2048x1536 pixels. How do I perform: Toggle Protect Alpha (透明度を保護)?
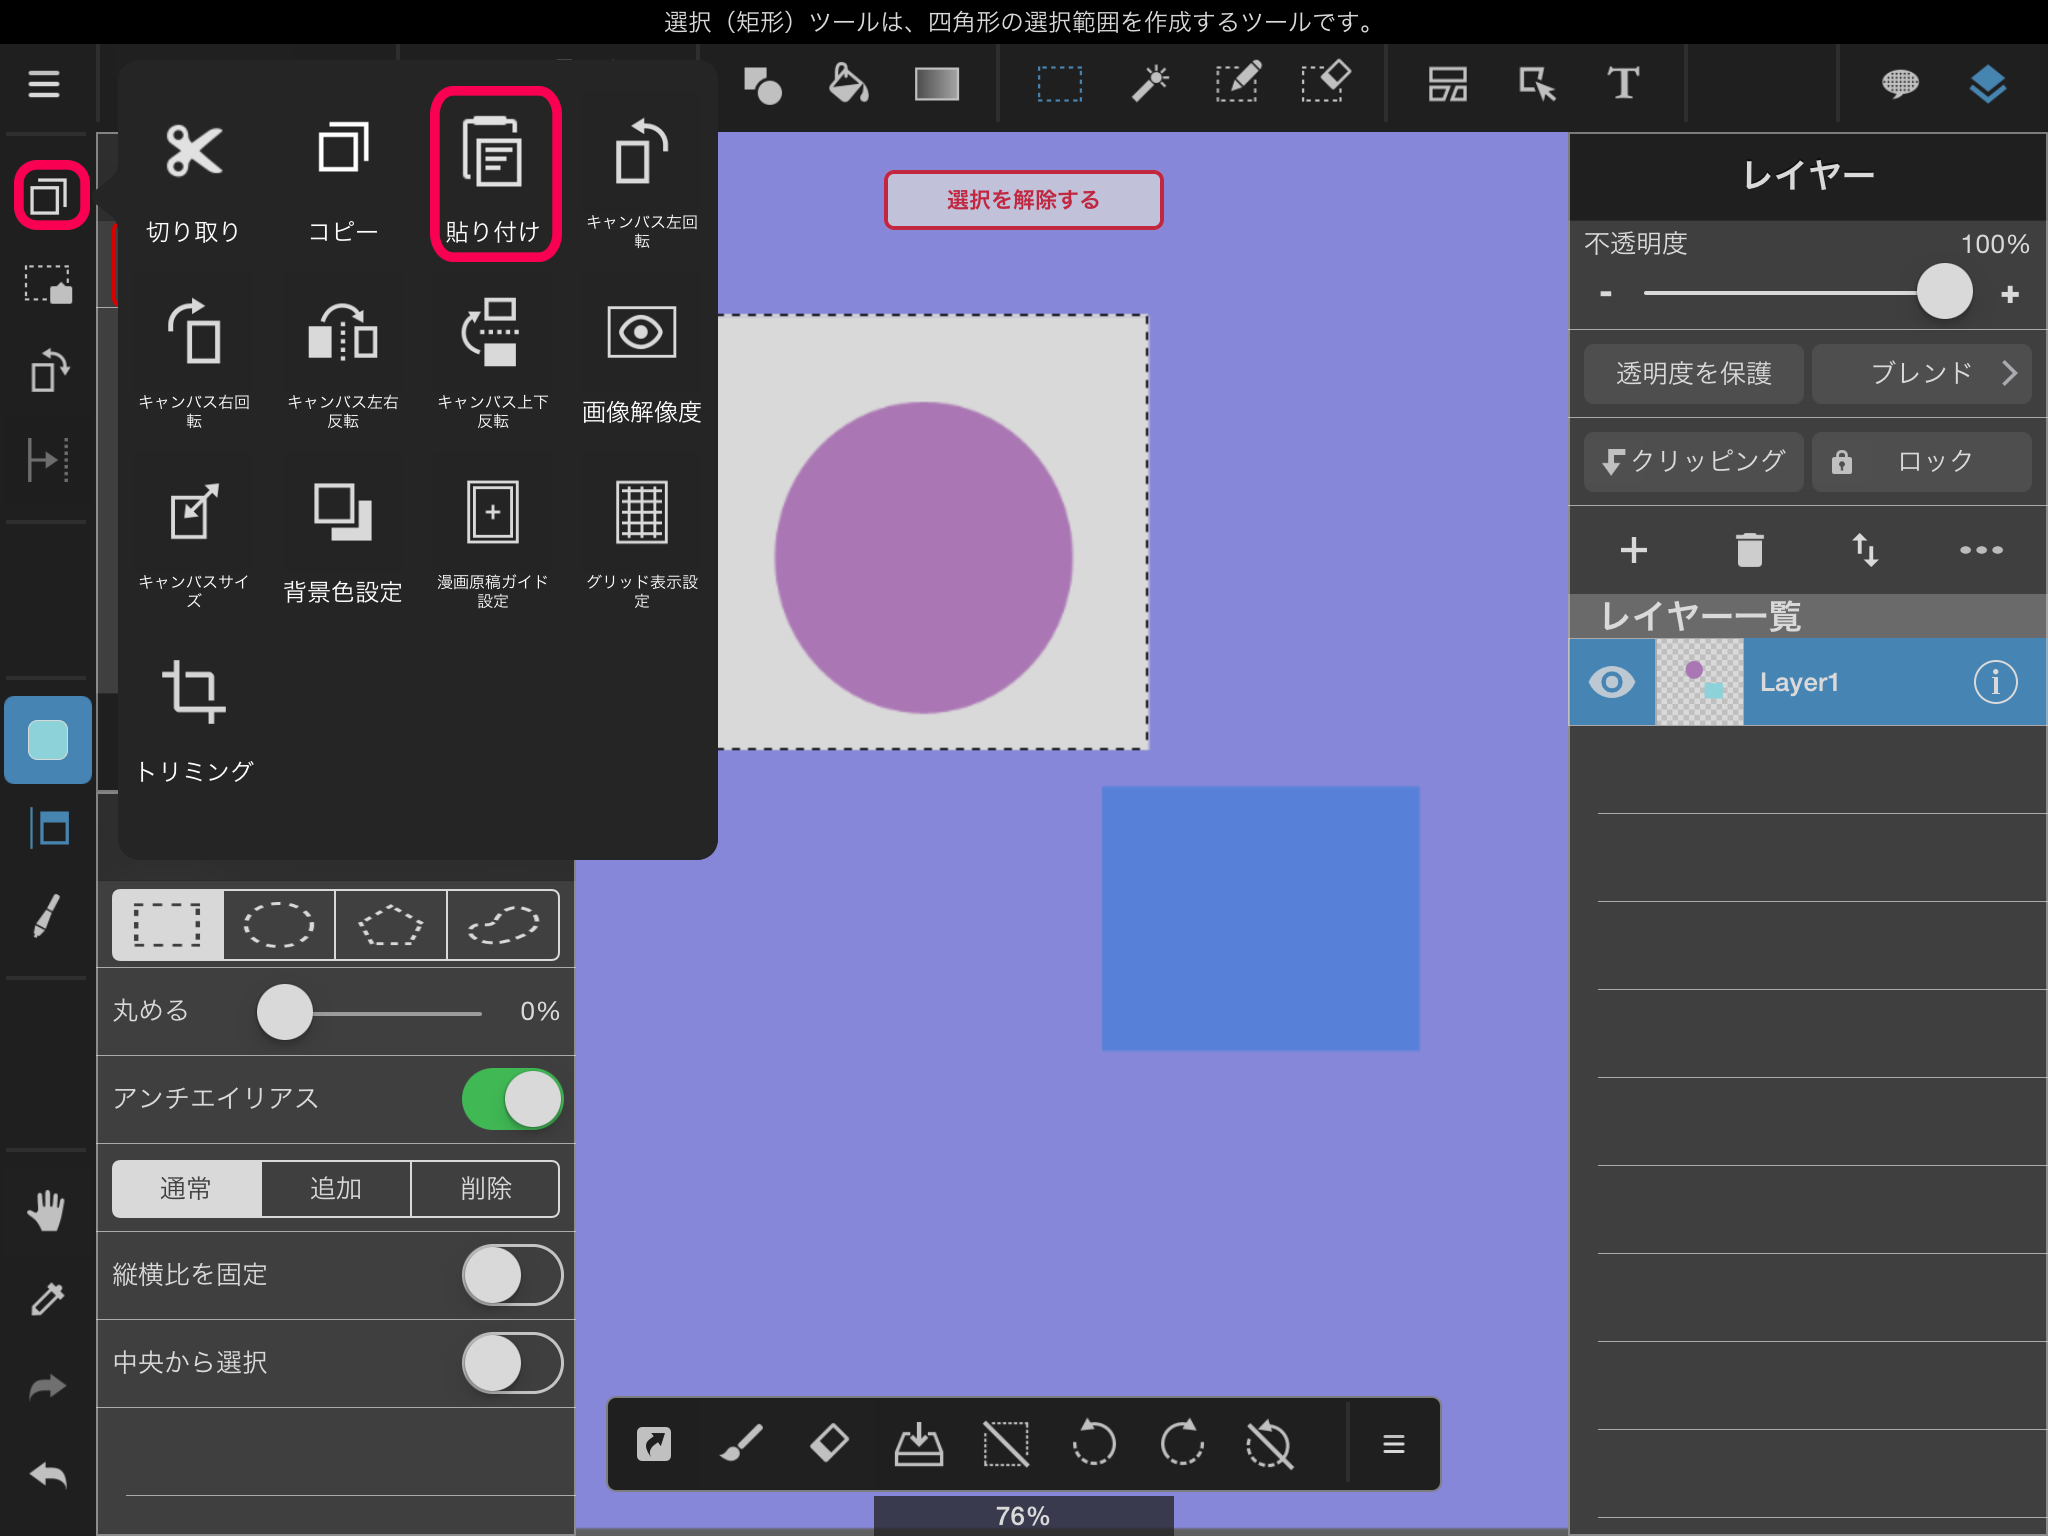click(x=1694, y=374)
